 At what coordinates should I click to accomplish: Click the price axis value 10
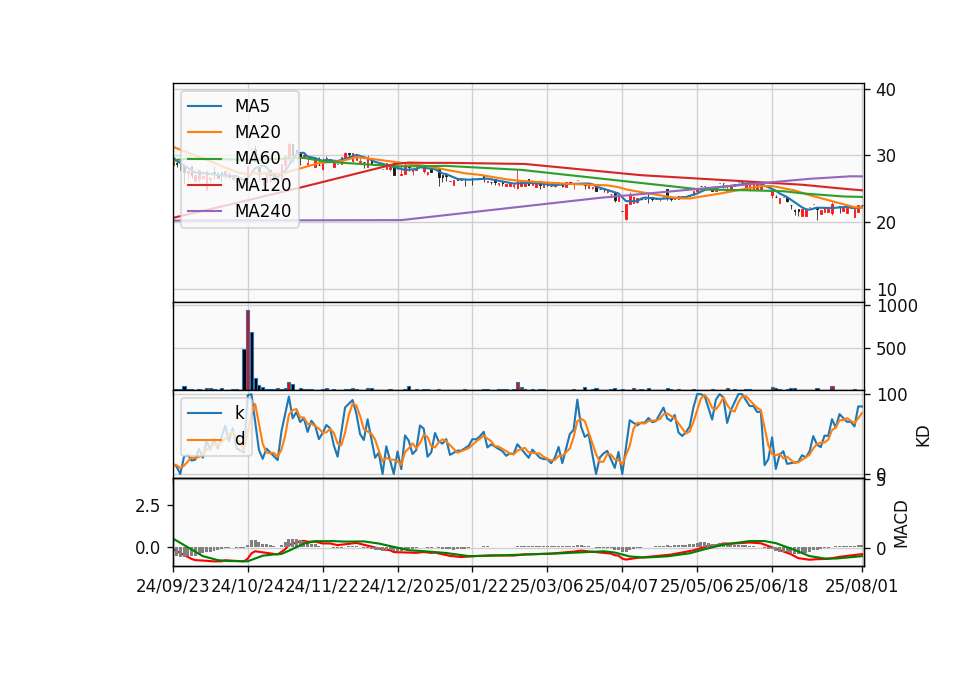pos(886,290)
